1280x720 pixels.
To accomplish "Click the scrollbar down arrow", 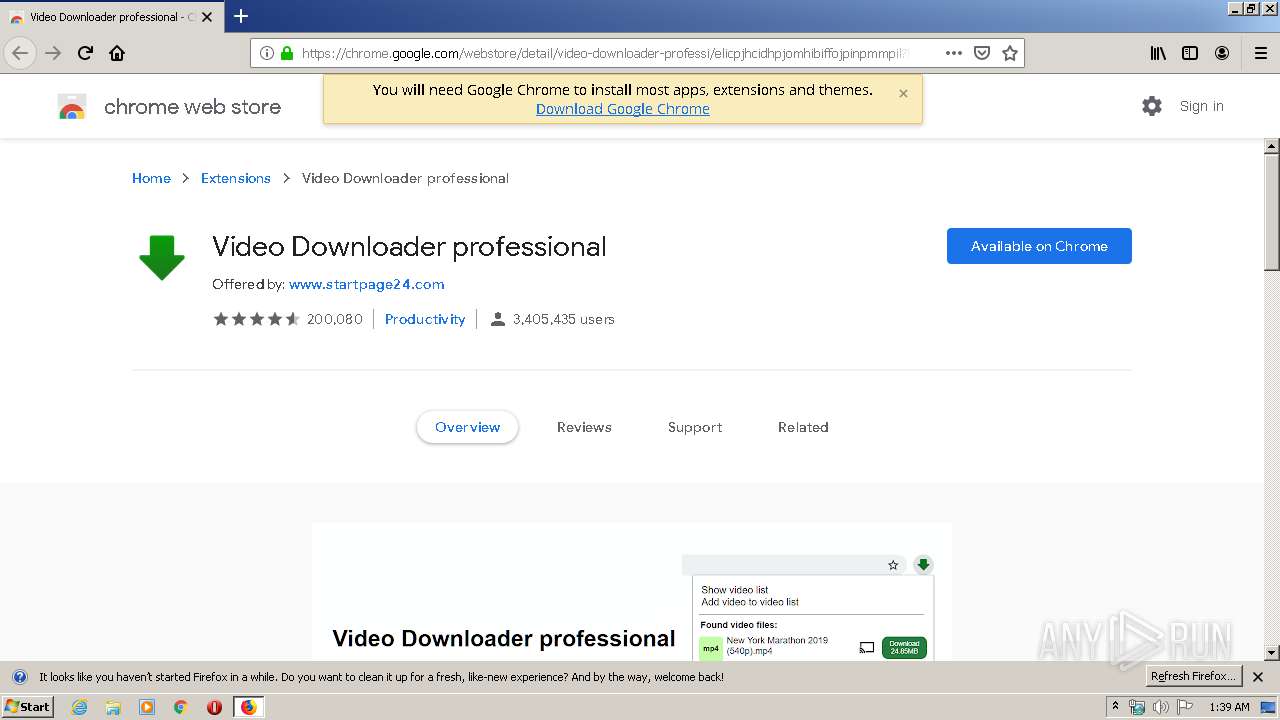I will pos(1272,653).
